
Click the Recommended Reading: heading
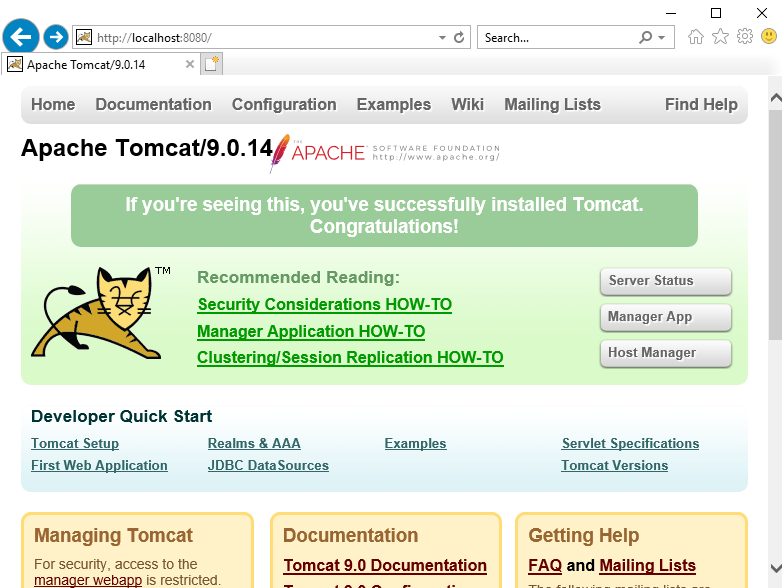(298, 277)
